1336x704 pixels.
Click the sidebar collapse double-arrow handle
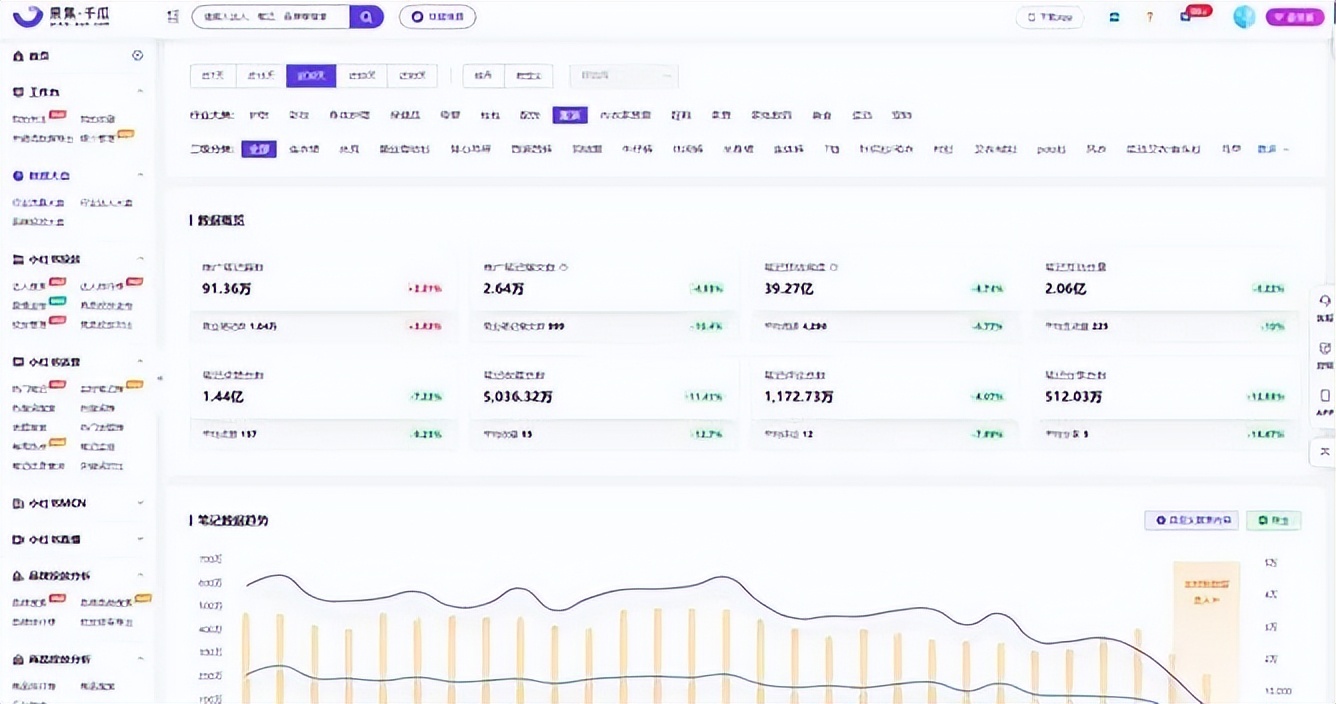tap(160, 379)
